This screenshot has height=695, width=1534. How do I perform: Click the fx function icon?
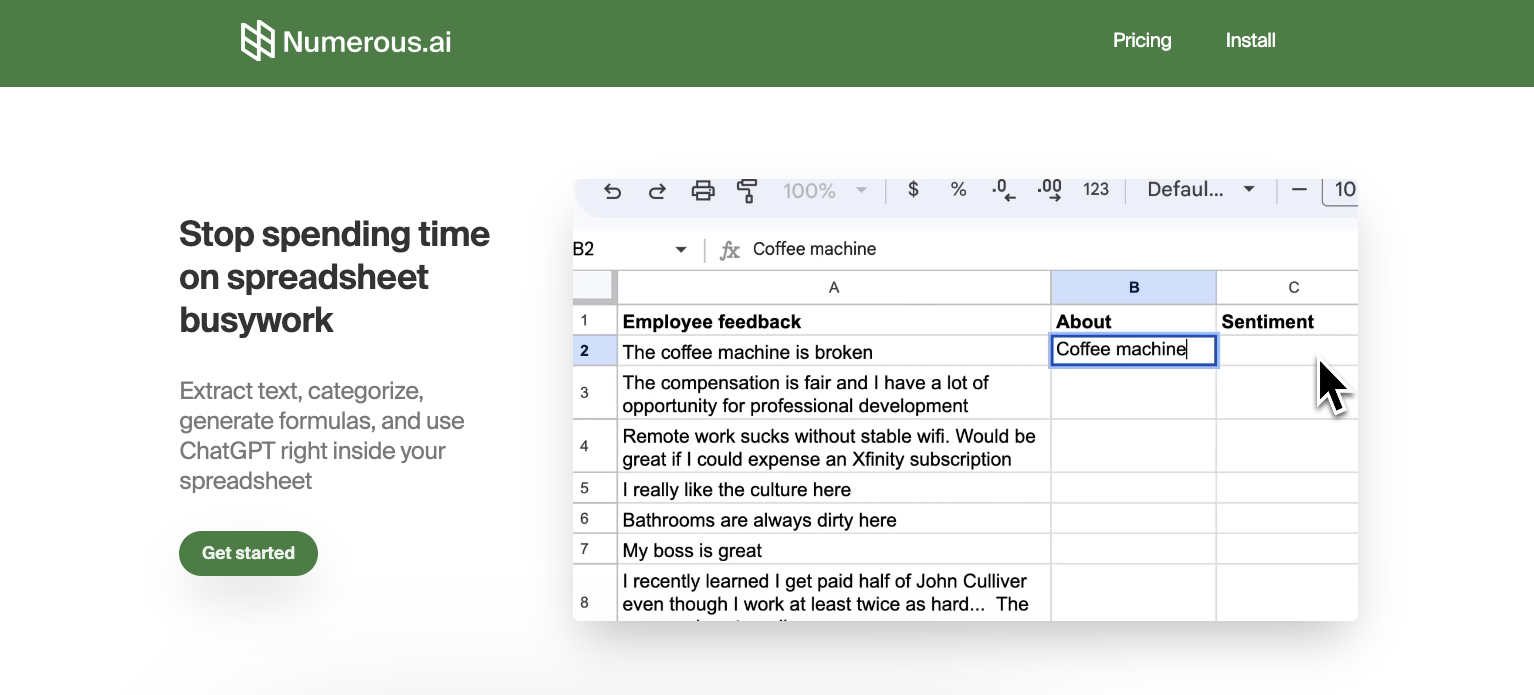tap(730, 250)
